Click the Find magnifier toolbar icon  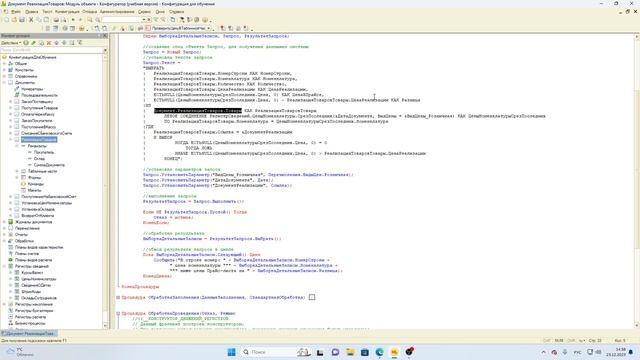tap(90, 20)
